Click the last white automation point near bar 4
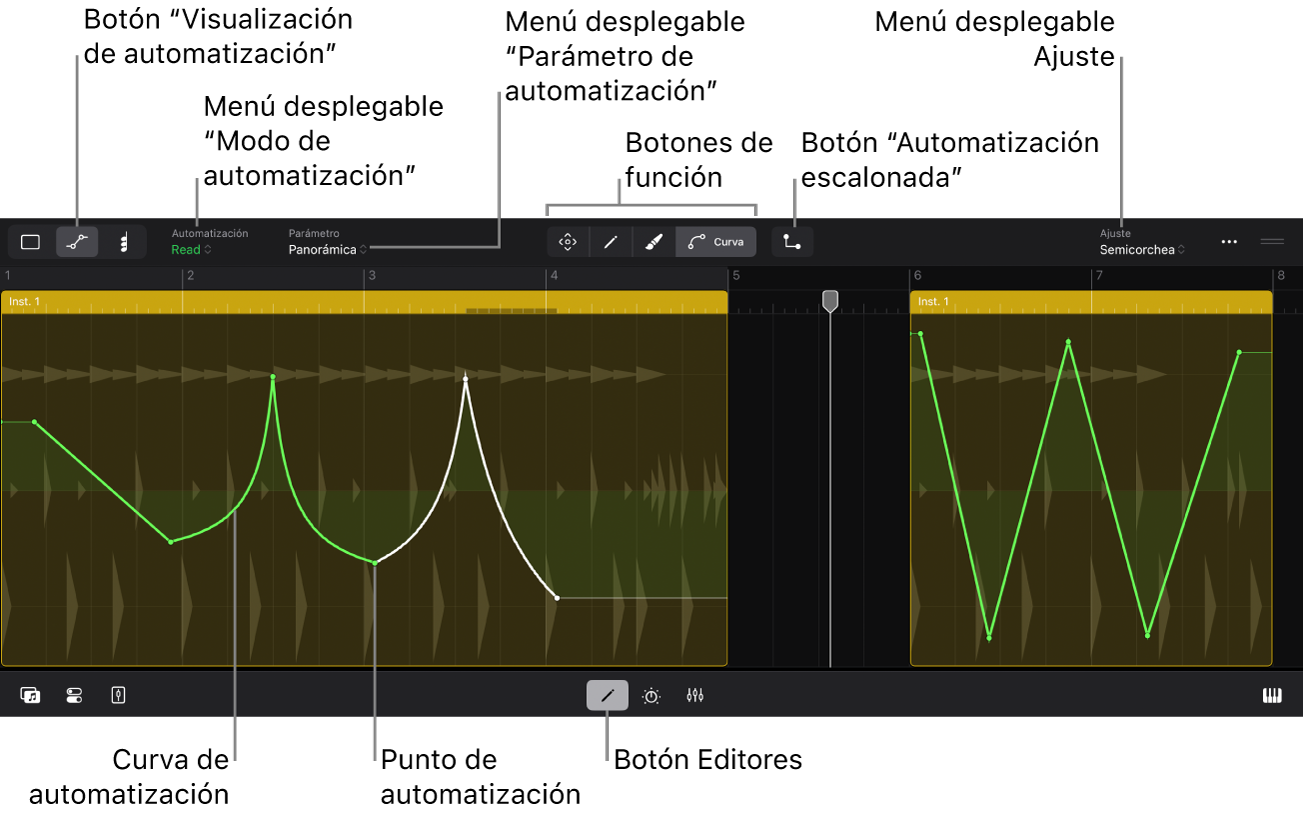 point(557,598)
